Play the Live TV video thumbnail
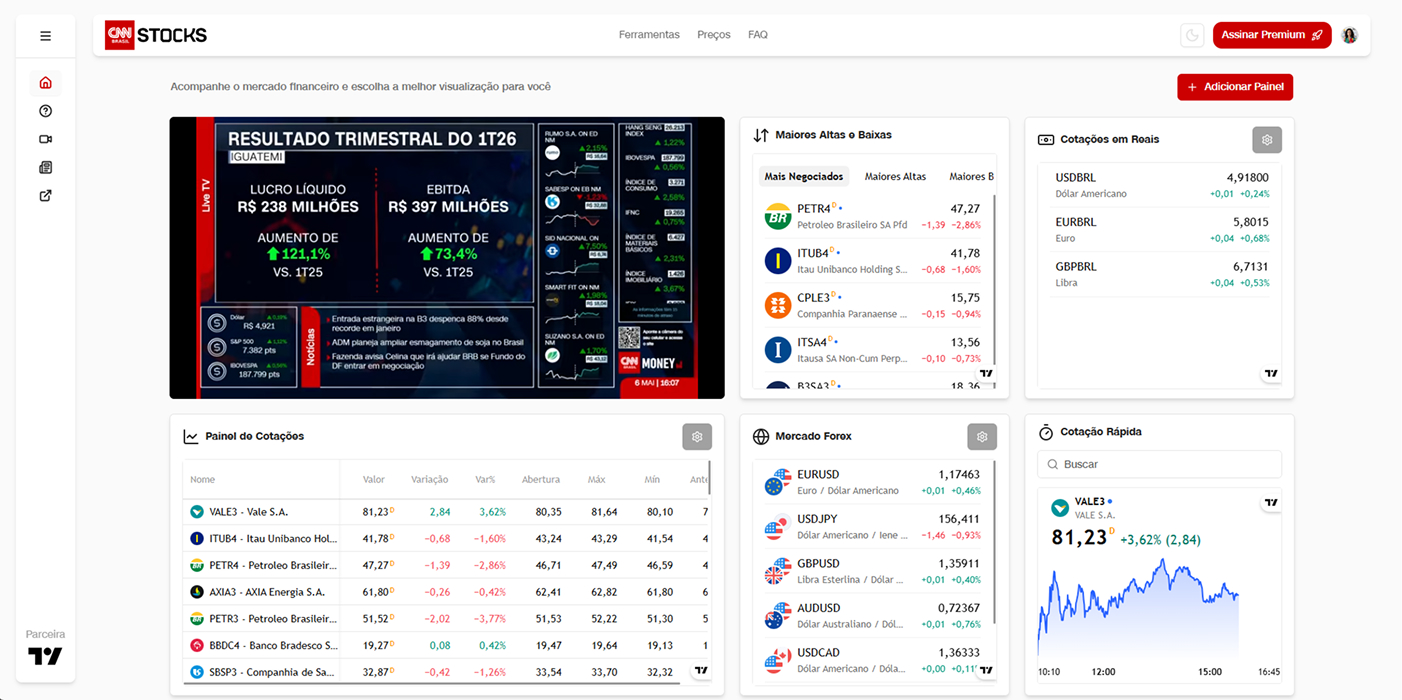The image size is (1402, 700). (447, 258)
